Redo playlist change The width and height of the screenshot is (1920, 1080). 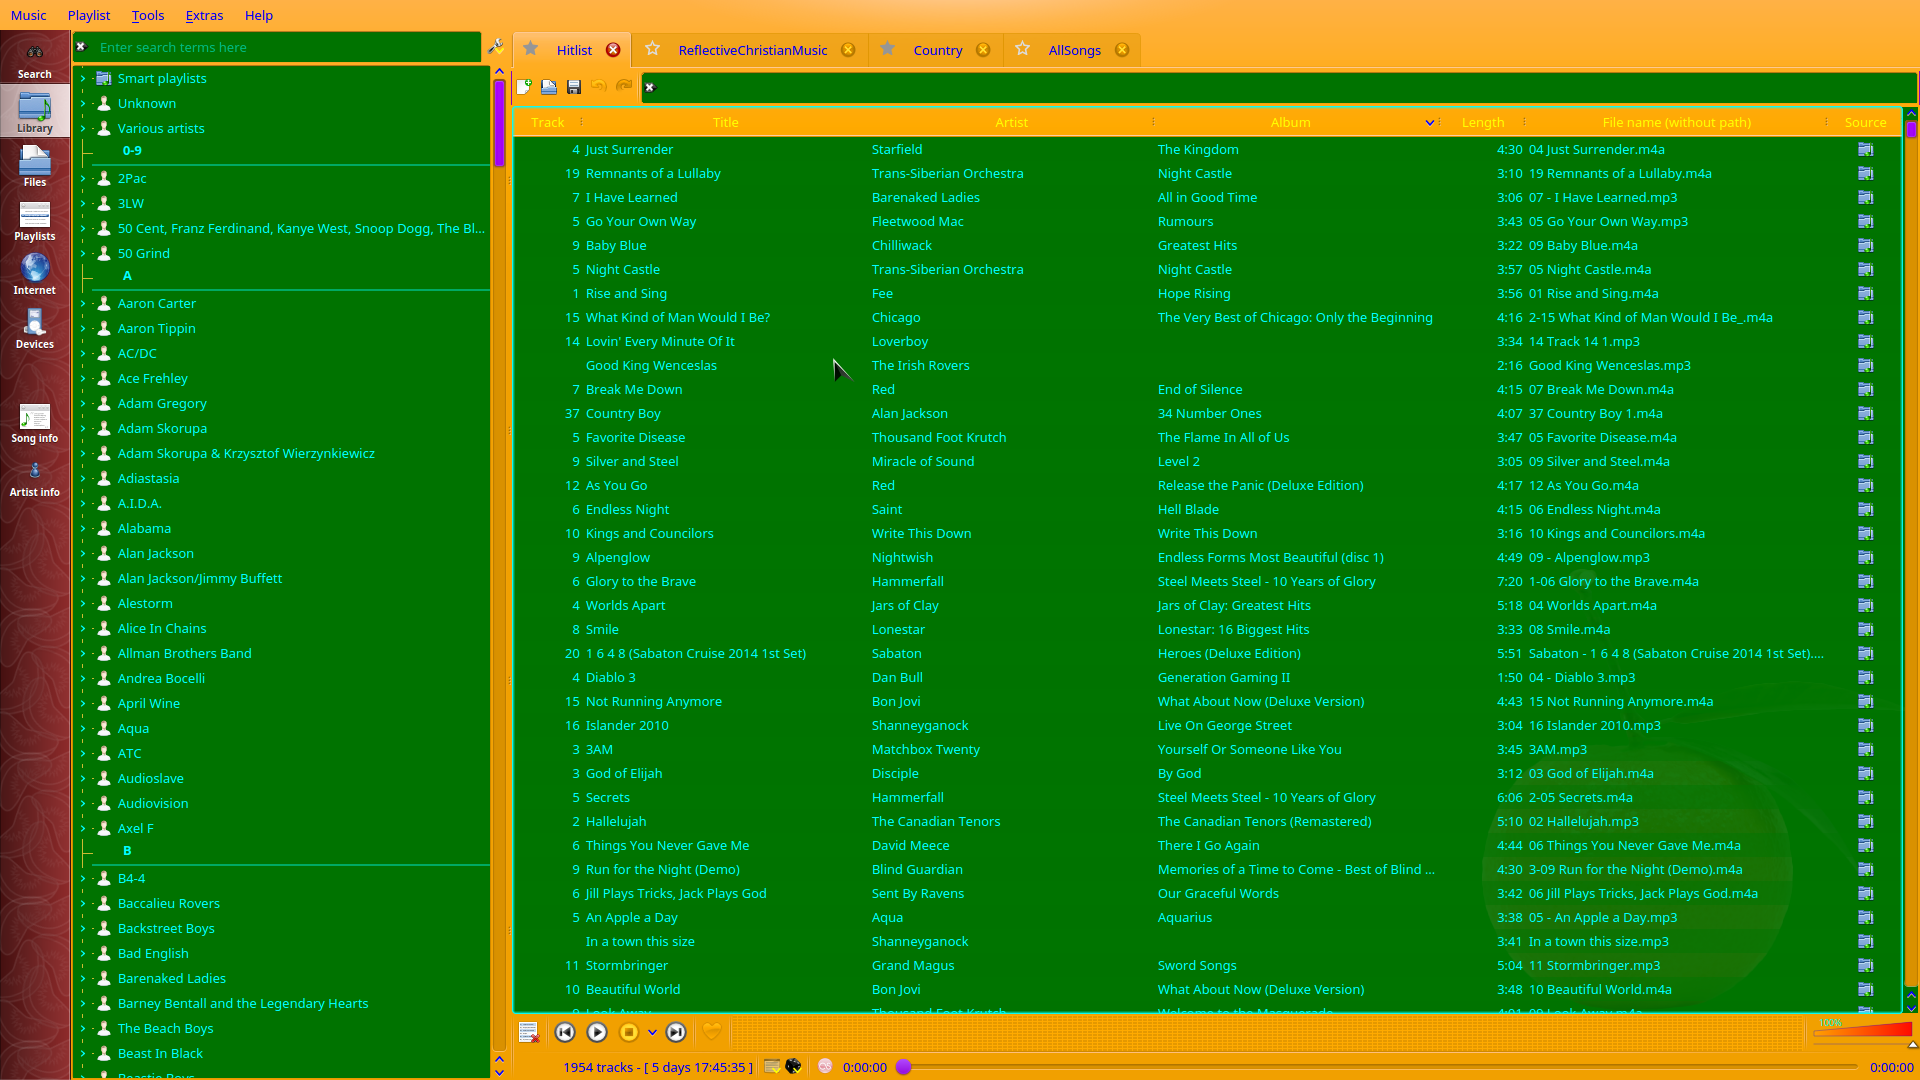tap(624, 87)
